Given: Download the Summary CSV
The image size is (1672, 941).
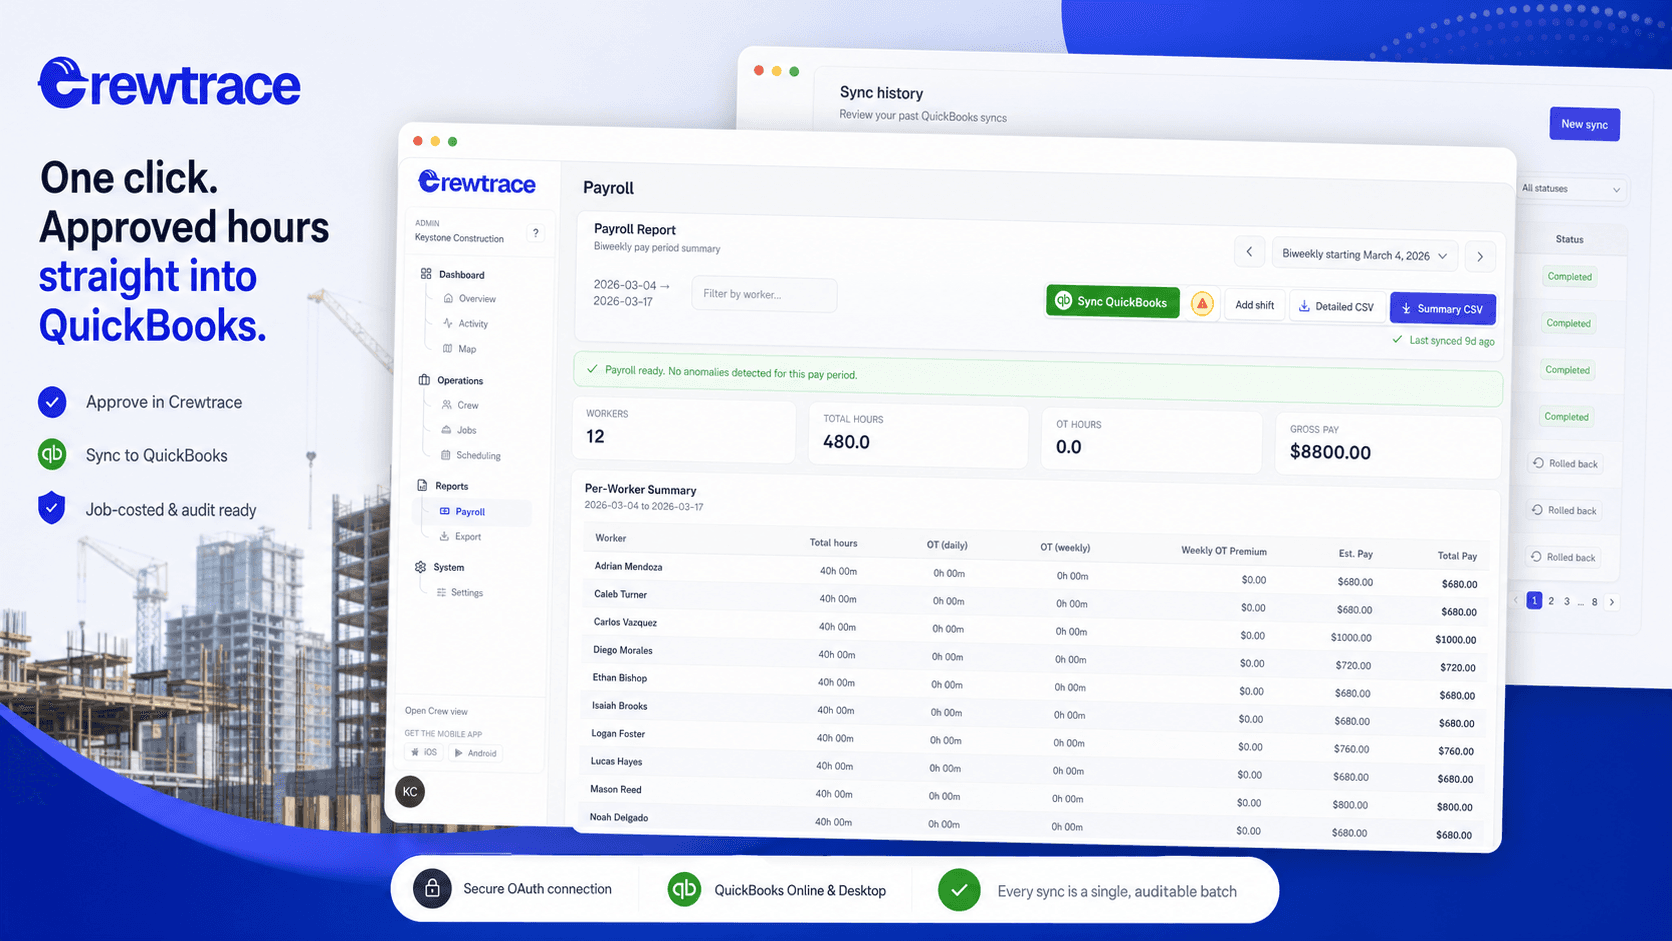Looking at the screenshot, I should click(x=1442, y=309).
